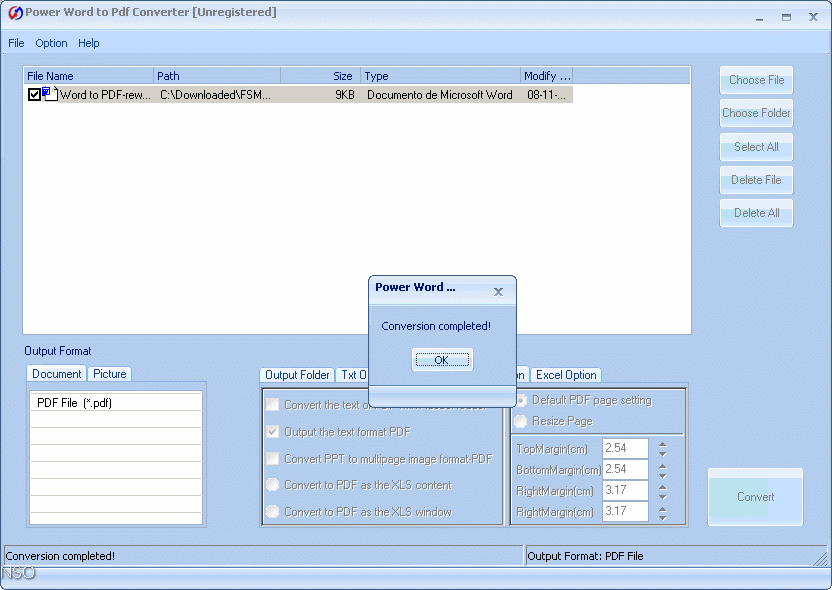
Task: Toggle Output the text format PDF
Action: (273, 432)
